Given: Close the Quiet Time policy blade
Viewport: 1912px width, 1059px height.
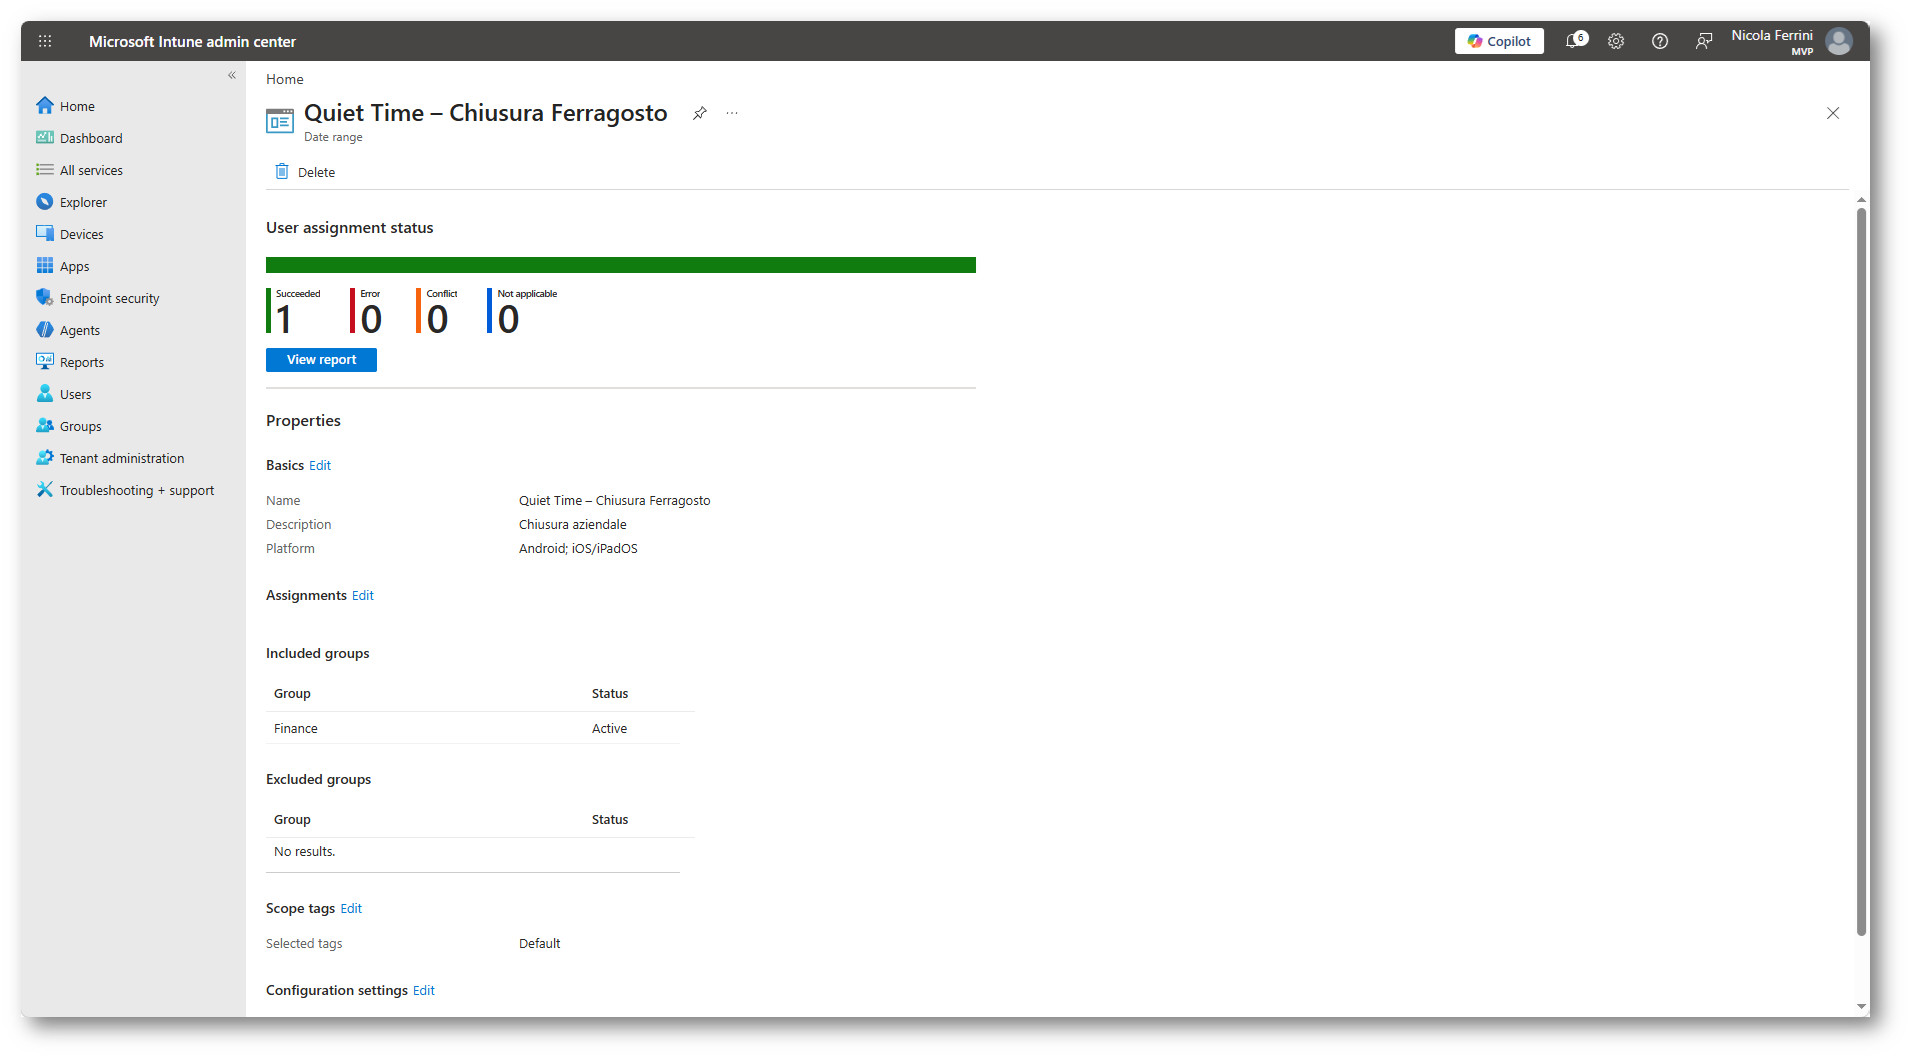Looking at the screenshot, I should [1833, 113].
